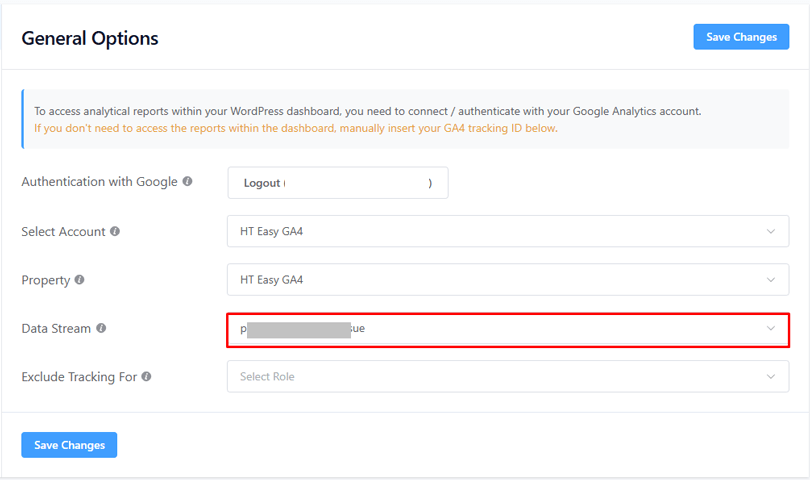Viewport: 810px width, 480px height.
Task: Expand Select Account chevron arrow
Action: click(770, 231)
